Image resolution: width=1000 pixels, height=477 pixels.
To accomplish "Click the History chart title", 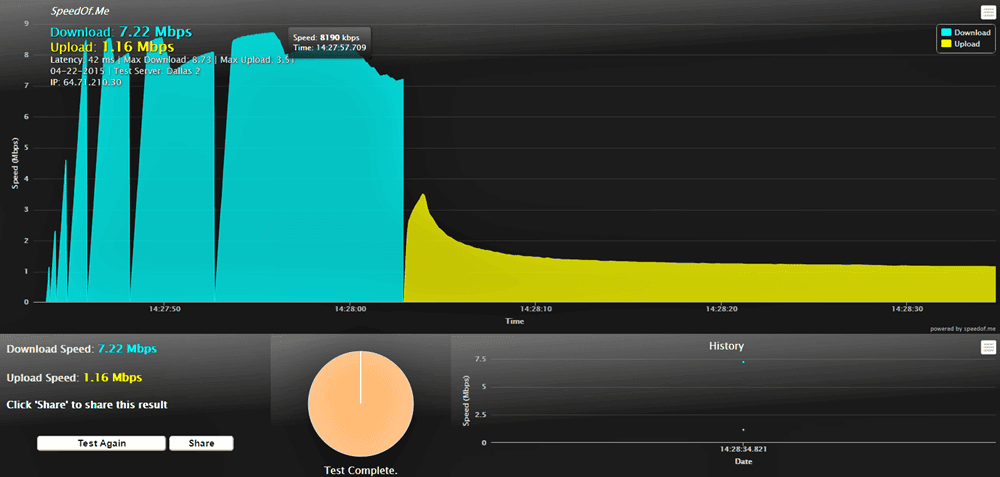I will point(726,346).
